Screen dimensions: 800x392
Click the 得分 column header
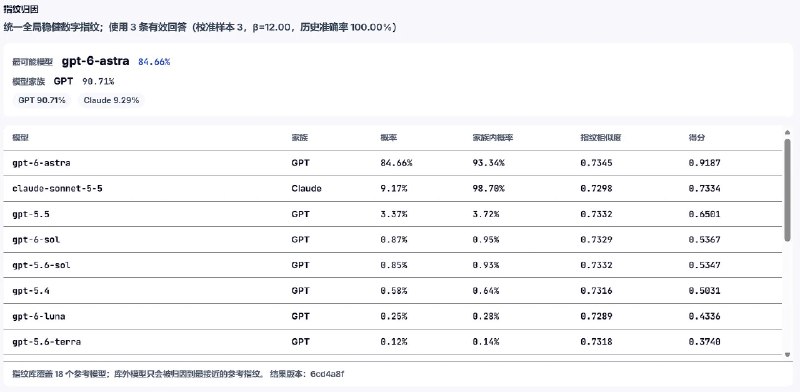point(696,138)
